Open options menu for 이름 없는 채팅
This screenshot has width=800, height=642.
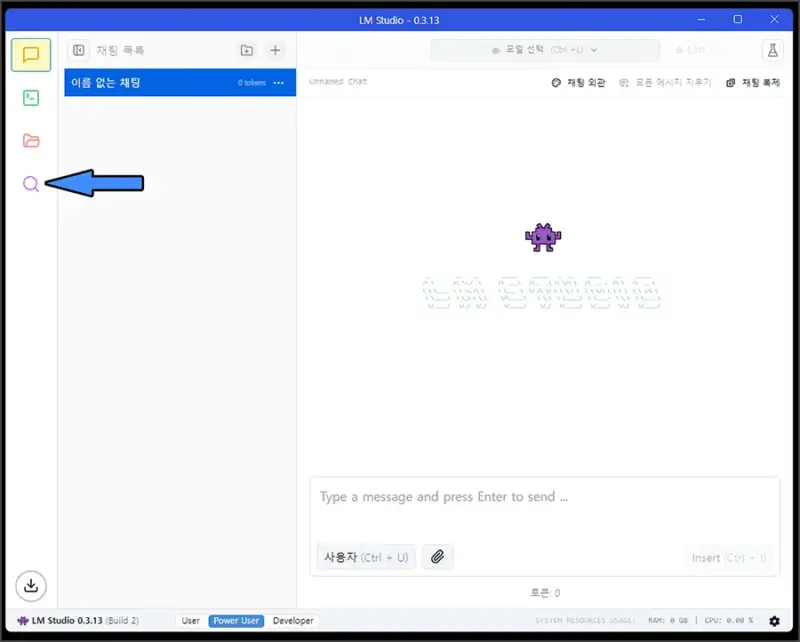[x=279, y=83]
